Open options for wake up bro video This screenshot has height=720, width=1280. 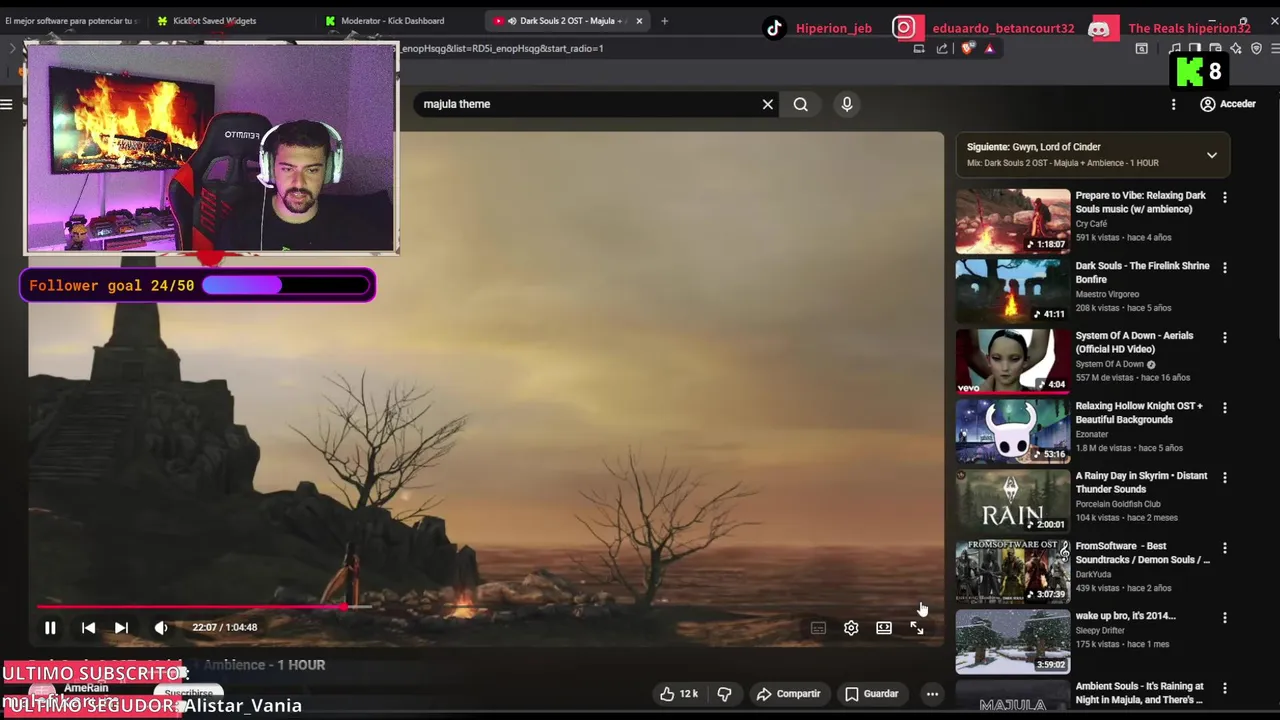1224,618
